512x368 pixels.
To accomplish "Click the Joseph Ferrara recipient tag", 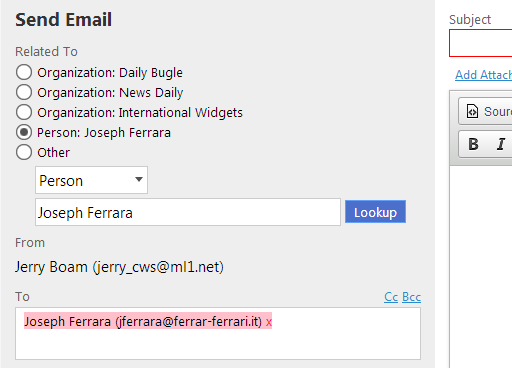I will (x=143, y=322).
